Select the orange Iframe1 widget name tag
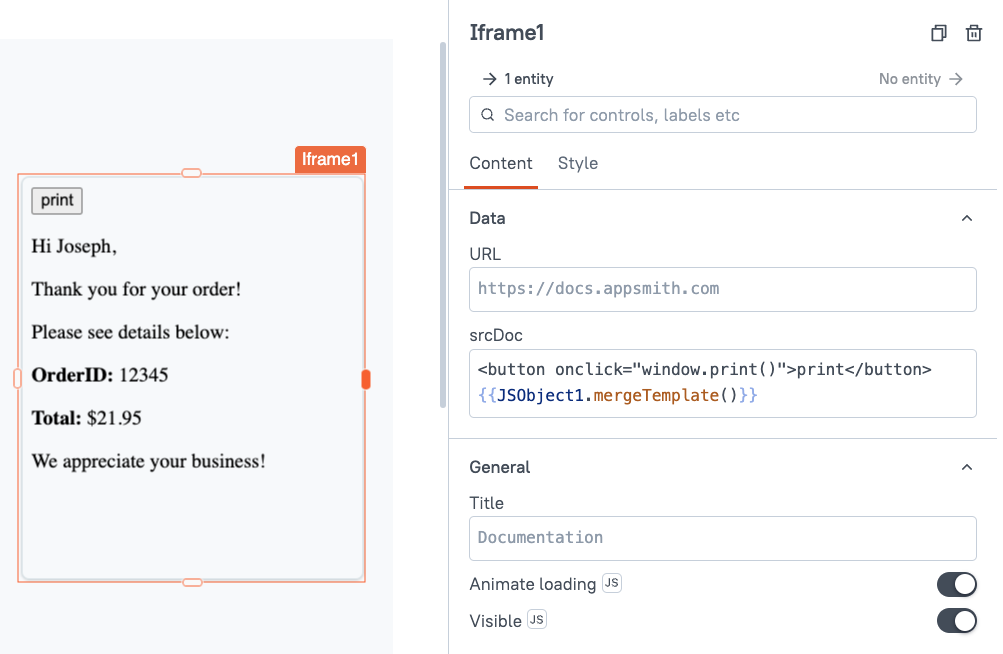Screen dimensions: 1003x654 tap(330, 158)
